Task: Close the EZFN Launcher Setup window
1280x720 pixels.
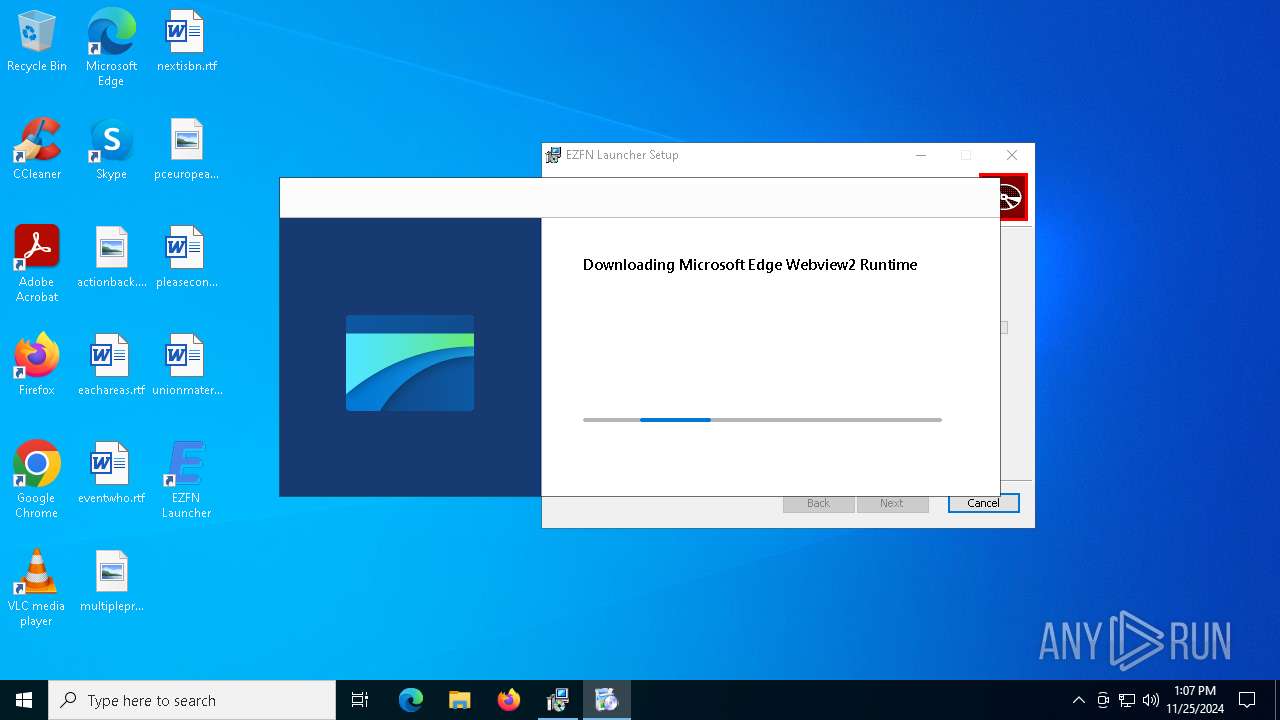Action: click(1012, 155)
